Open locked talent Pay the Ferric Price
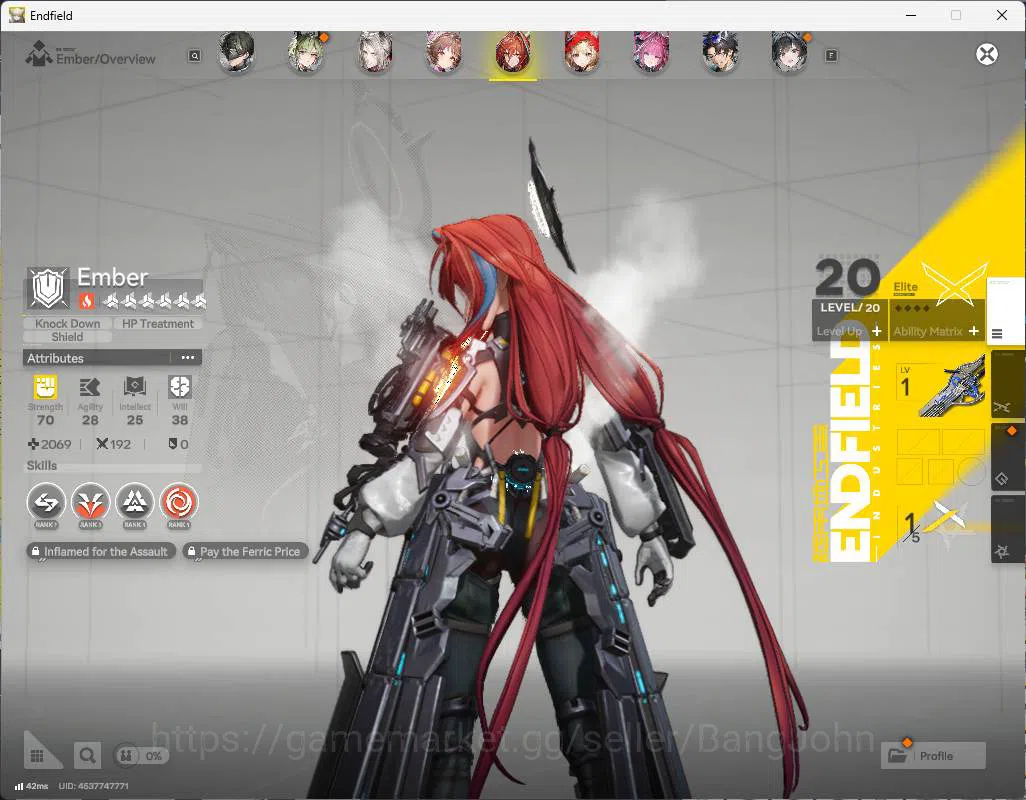The height and width of the screenshot is (800, 1026). click(245, 551)
